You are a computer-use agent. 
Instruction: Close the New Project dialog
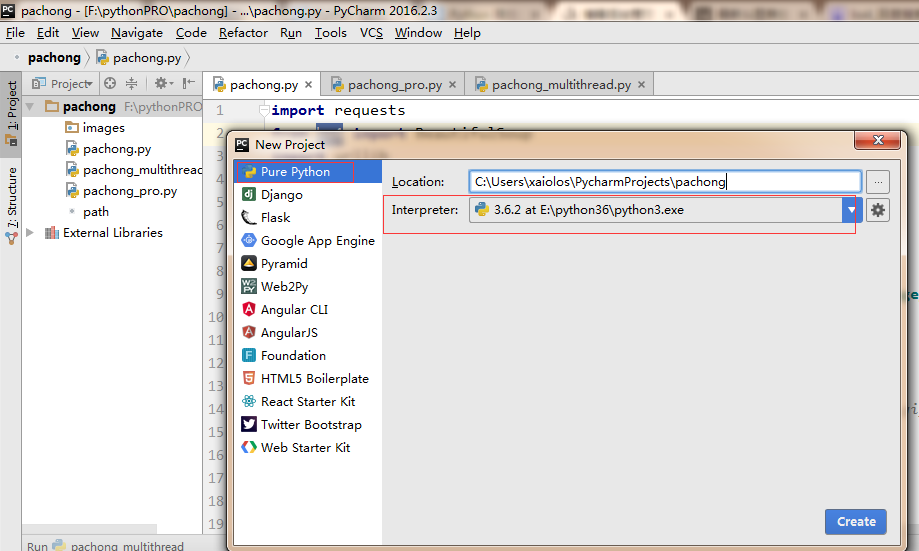point(877,140)
